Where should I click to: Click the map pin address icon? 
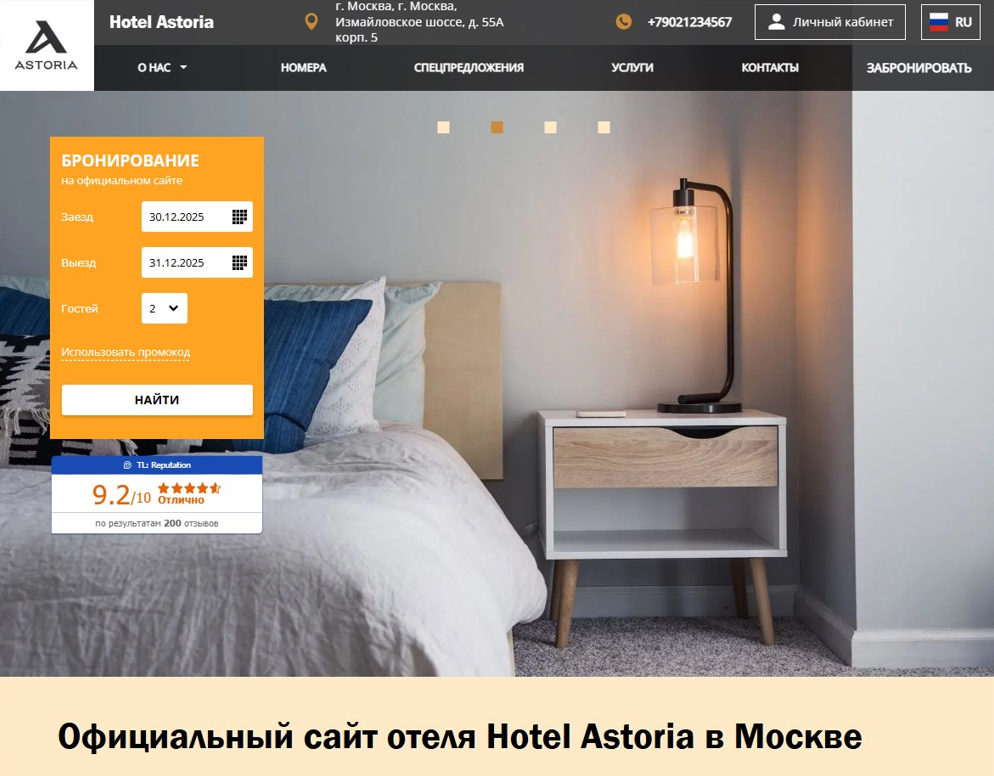tap(311, 22)
